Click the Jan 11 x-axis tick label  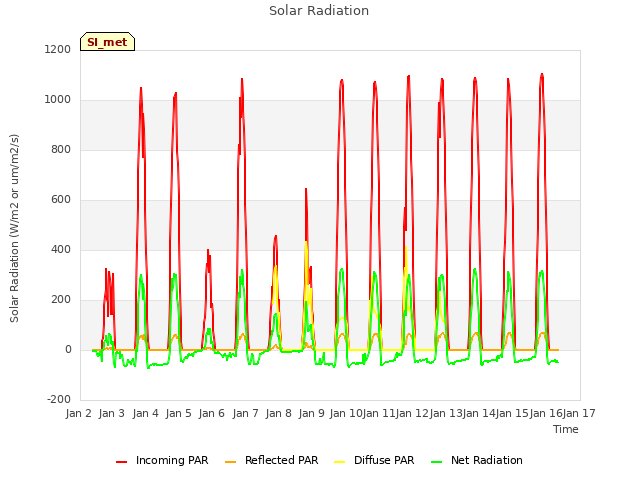(379, 413)
